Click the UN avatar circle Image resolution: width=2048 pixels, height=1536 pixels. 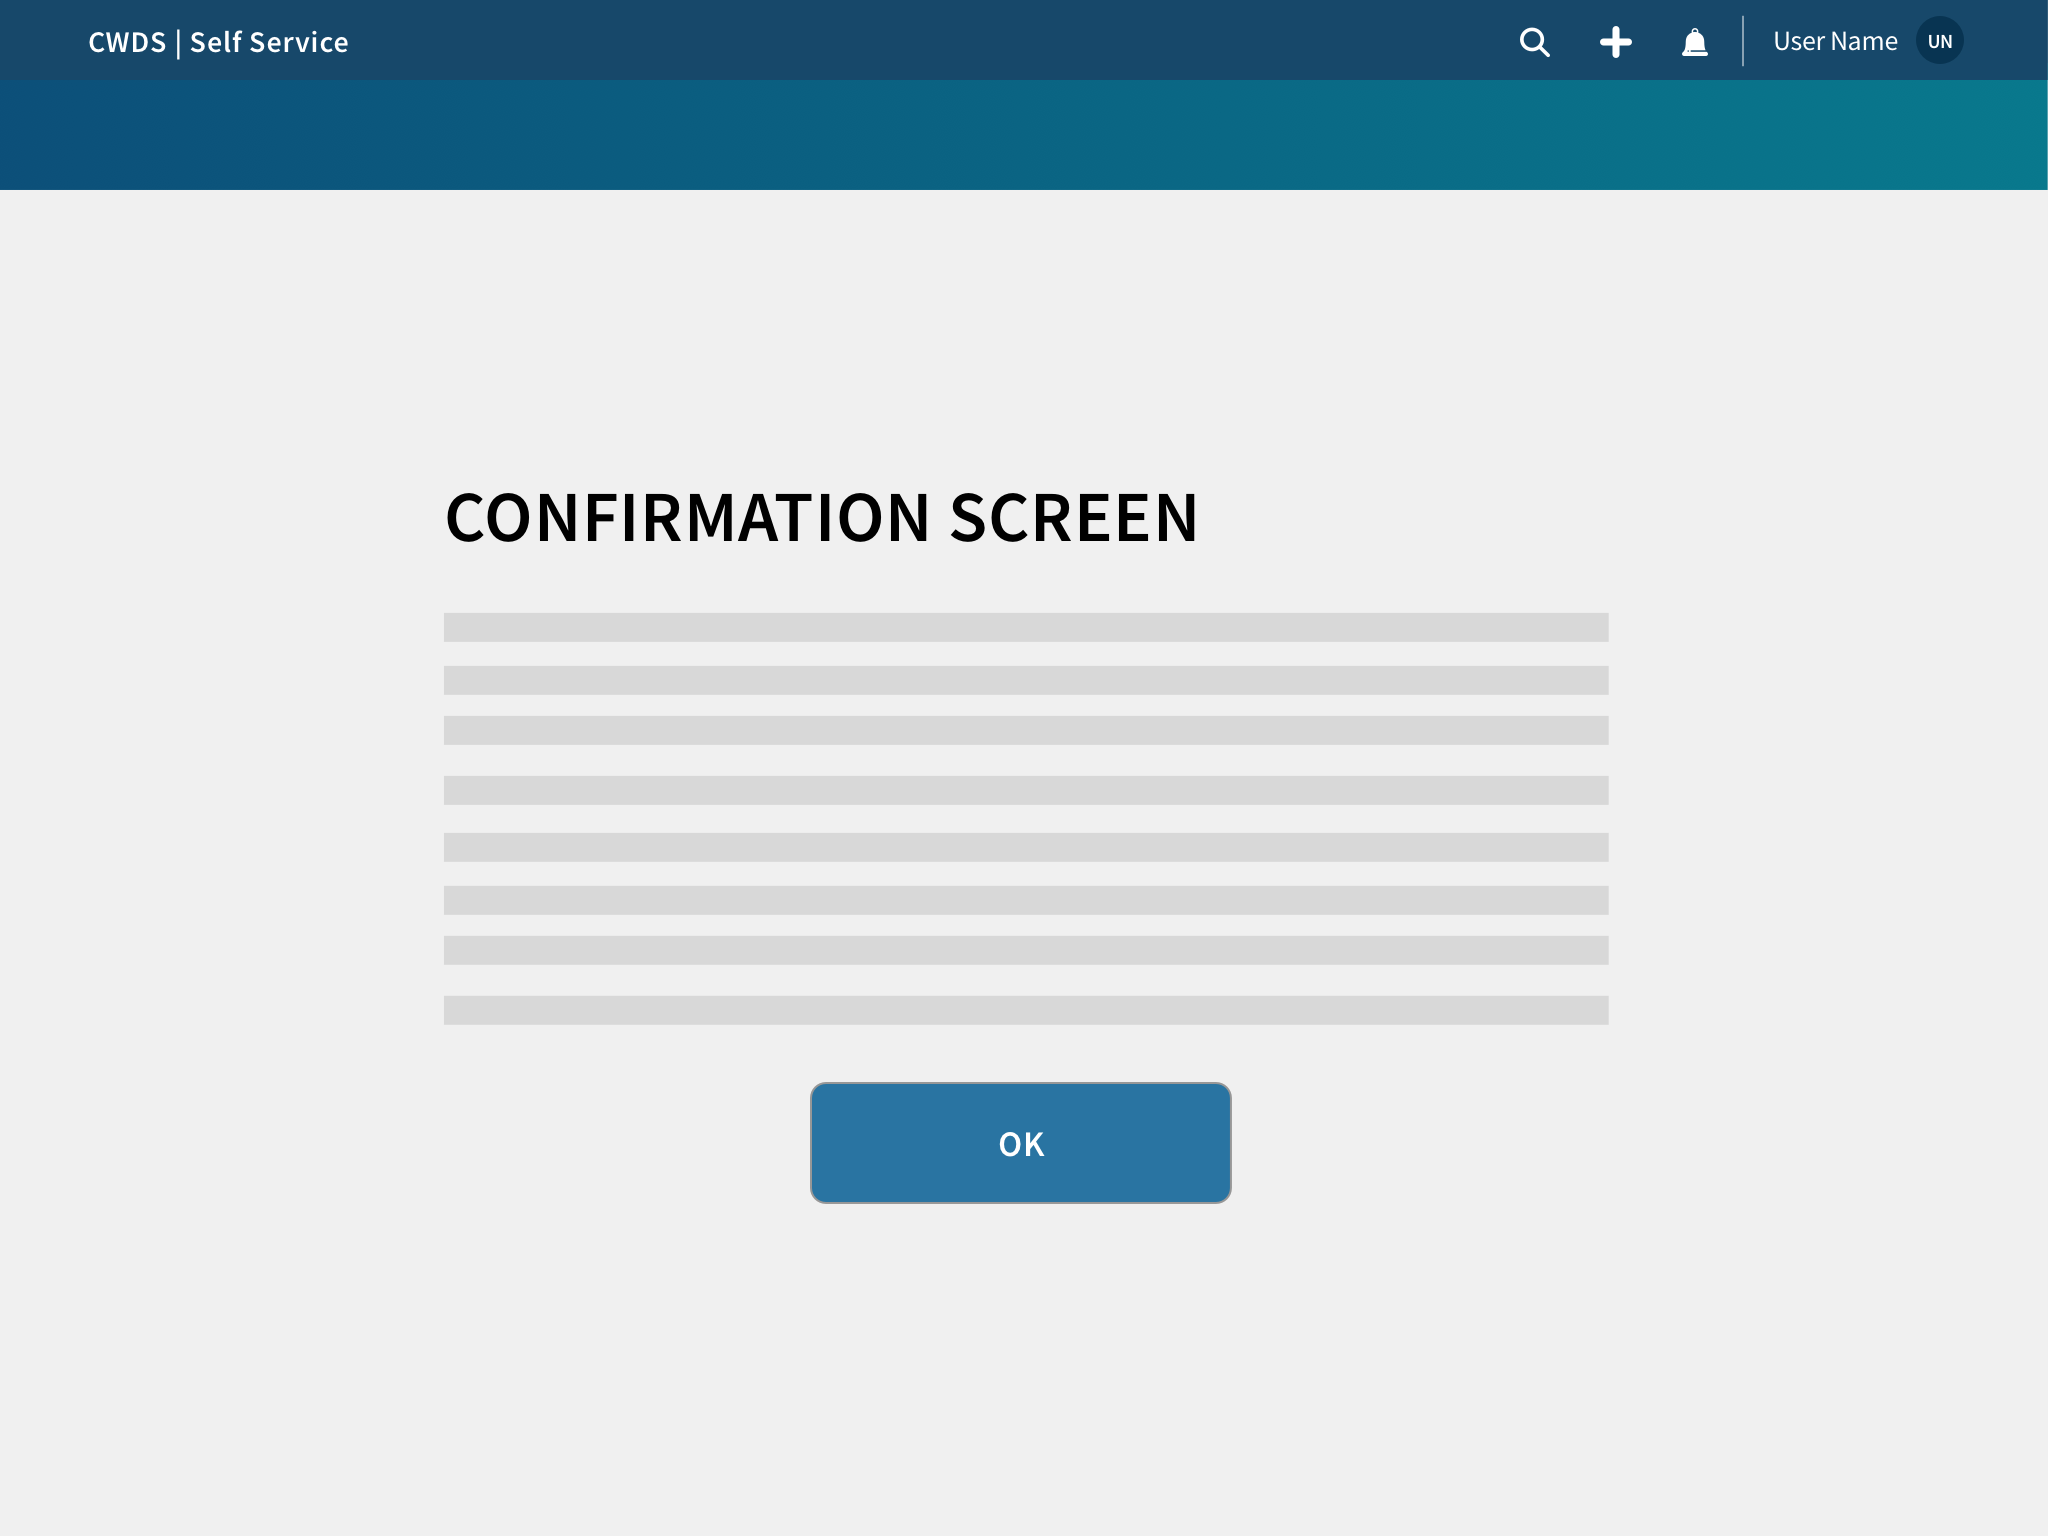click(x=1939, y=41)
